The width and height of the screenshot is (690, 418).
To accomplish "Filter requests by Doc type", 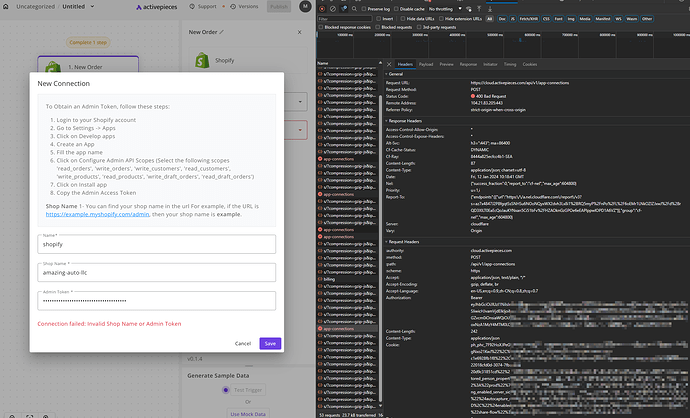I will [x=502, y=19].
